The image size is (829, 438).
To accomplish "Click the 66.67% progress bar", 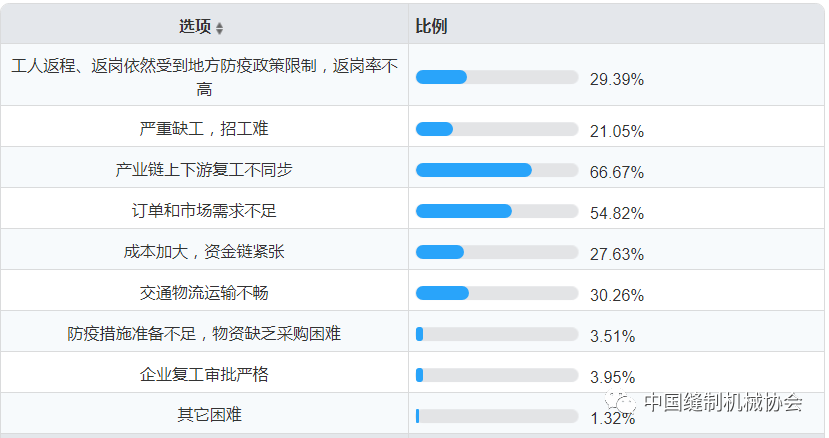I will pos(497,170).
